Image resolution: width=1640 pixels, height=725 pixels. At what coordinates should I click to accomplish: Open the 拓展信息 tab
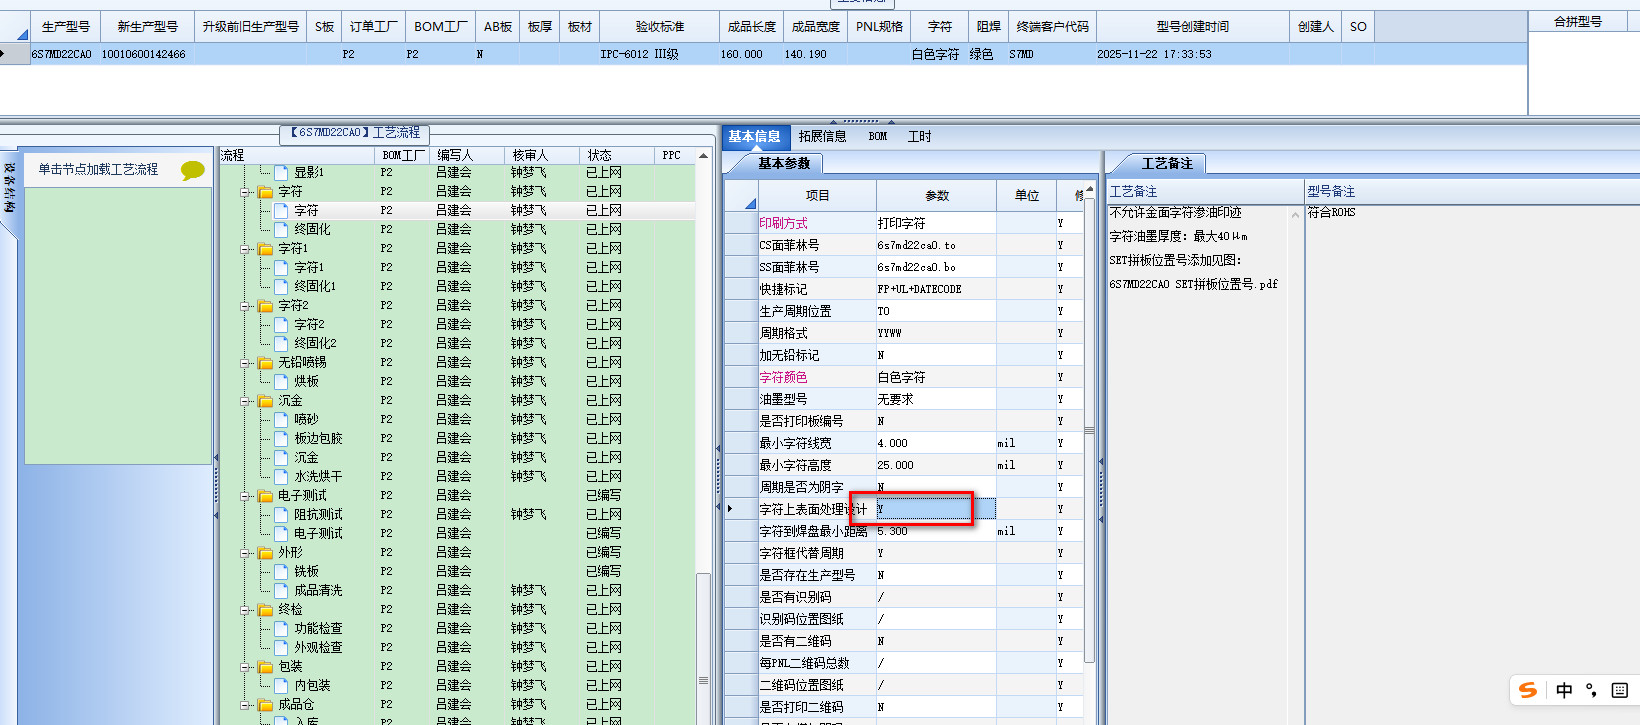click(x=822, y=137)
